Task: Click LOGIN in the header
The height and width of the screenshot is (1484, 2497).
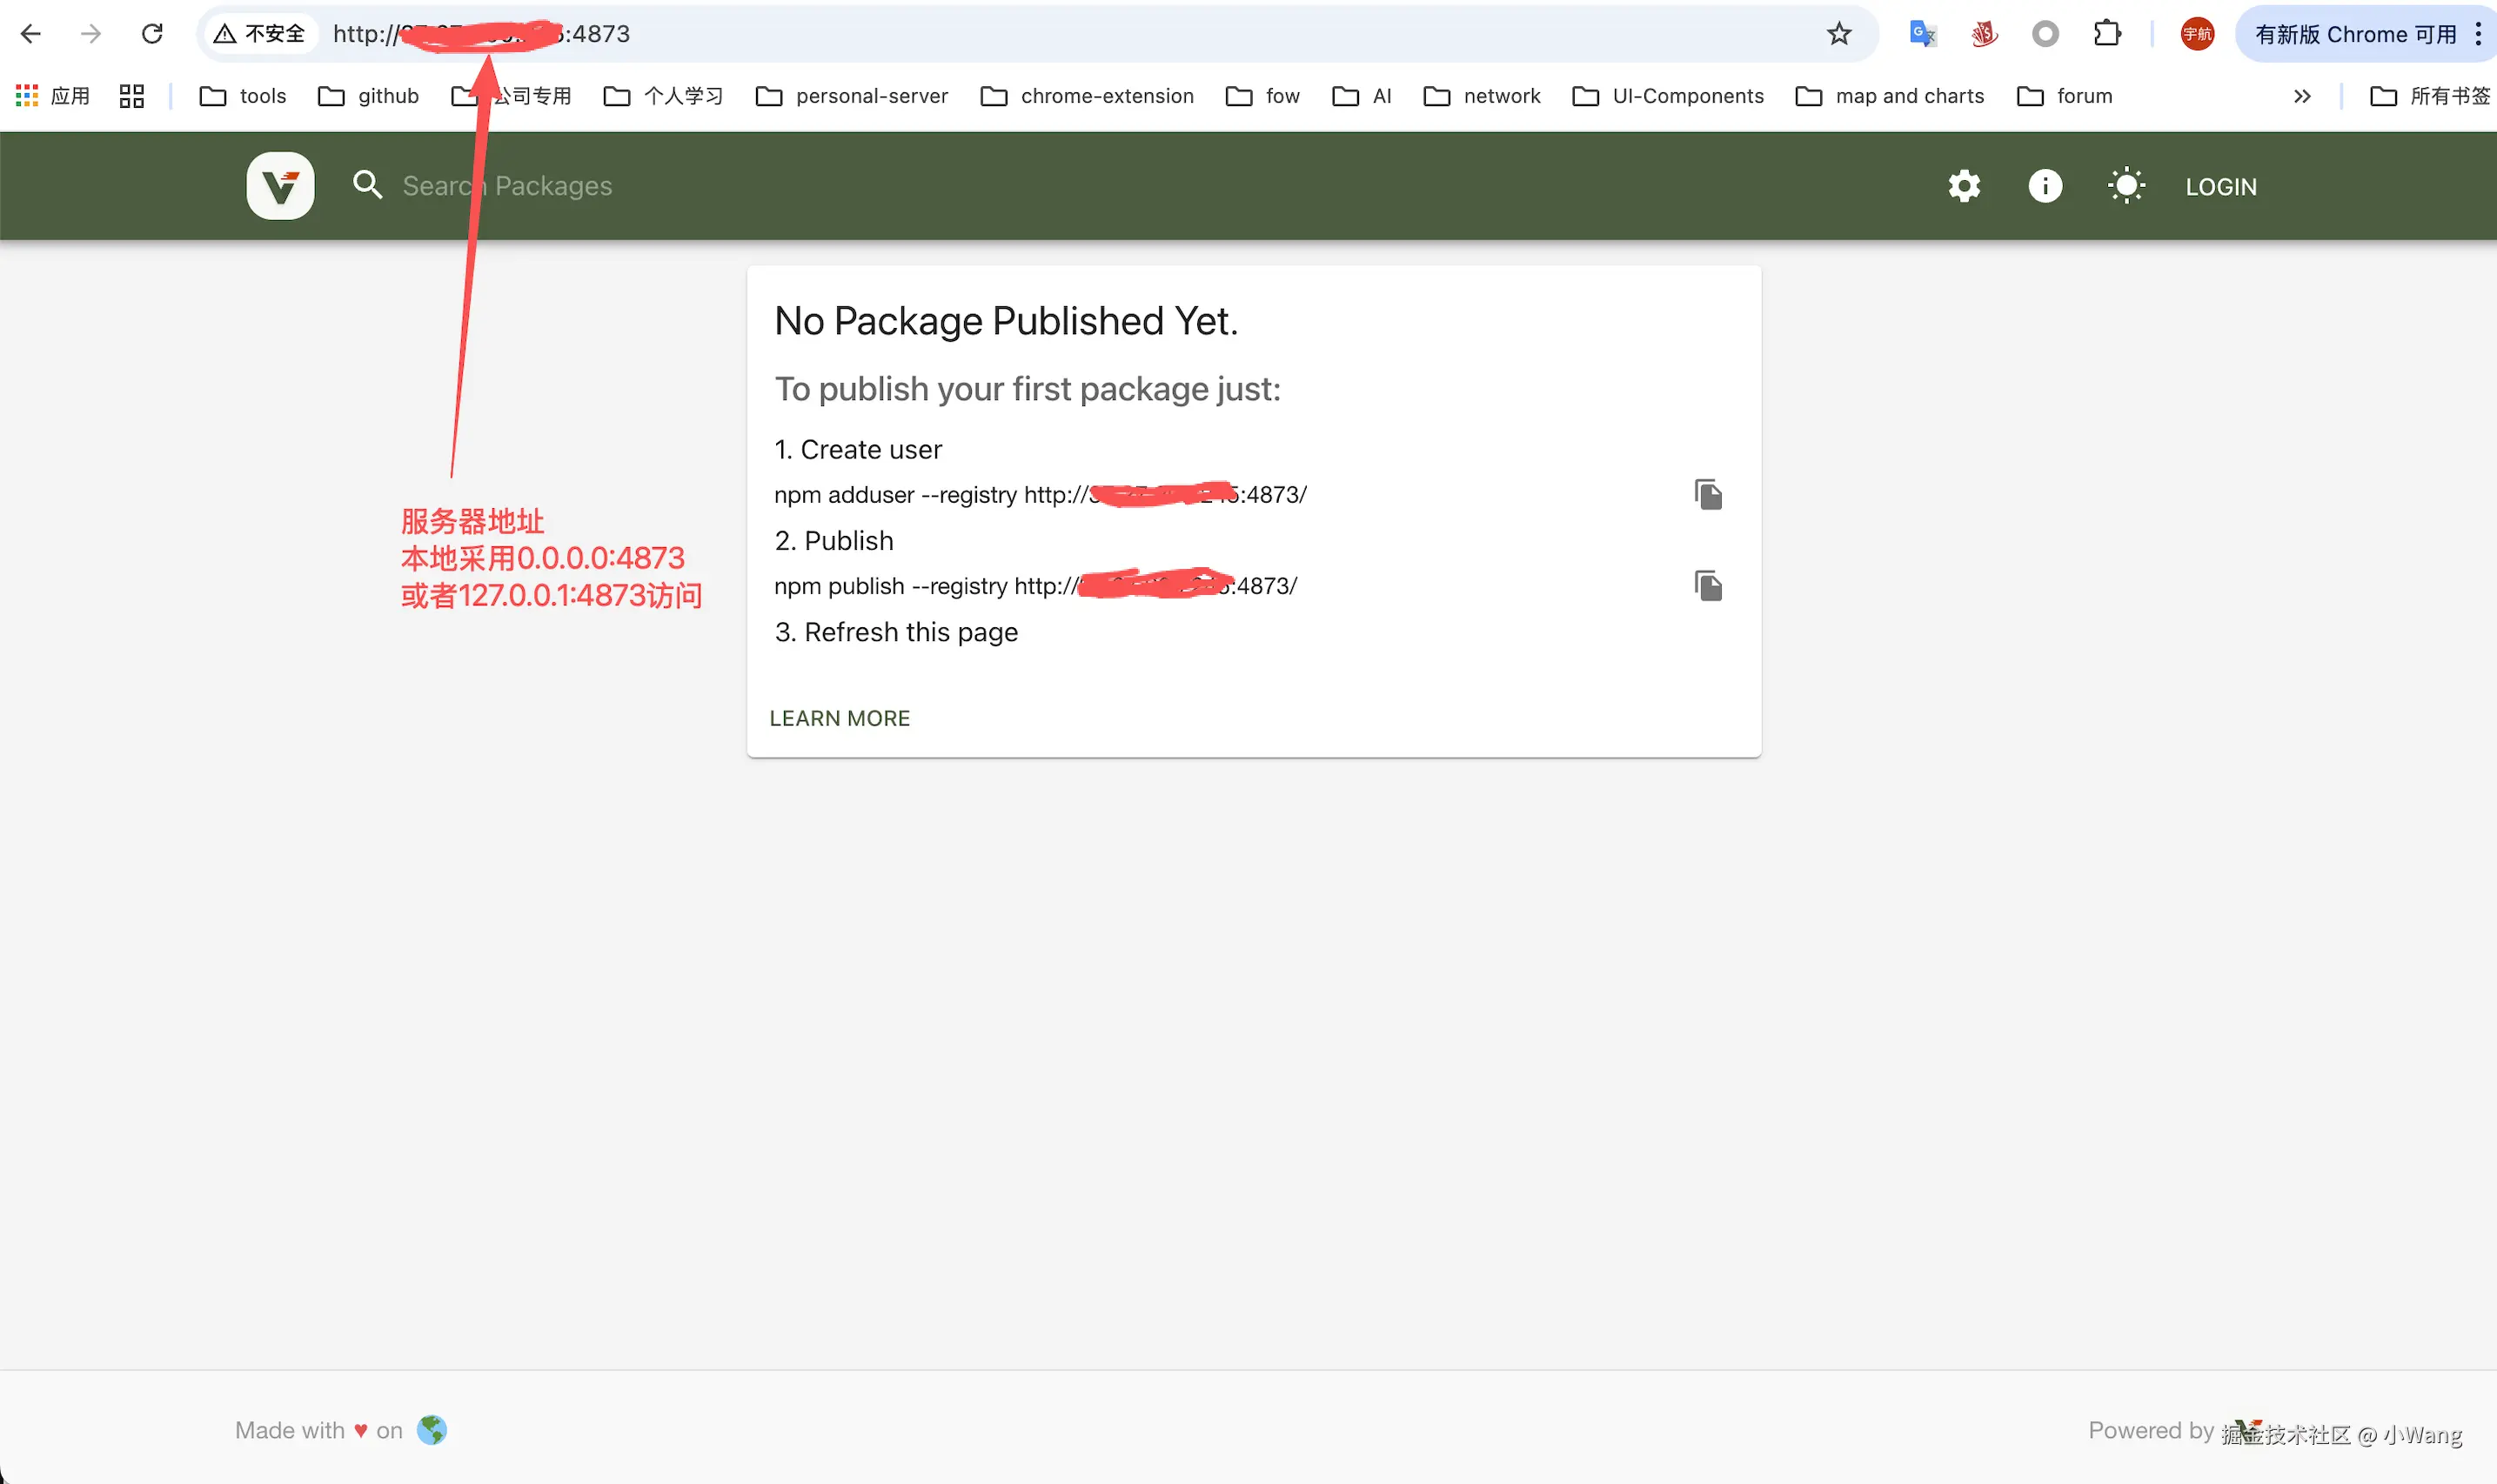Action: [2220, 187]
